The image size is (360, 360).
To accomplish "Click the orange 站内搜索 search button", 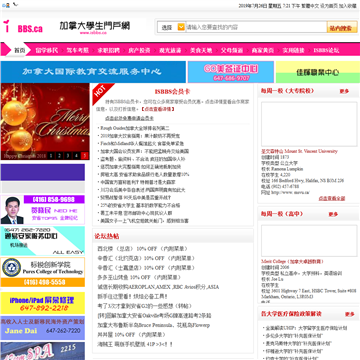I will click(342, 28).
